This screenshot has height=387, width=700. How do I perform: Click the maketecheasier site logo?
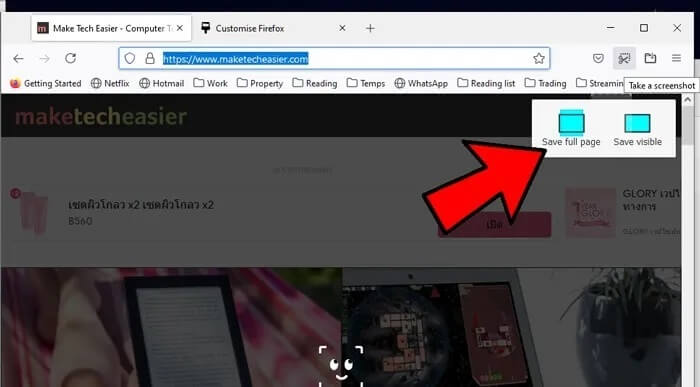101,117
